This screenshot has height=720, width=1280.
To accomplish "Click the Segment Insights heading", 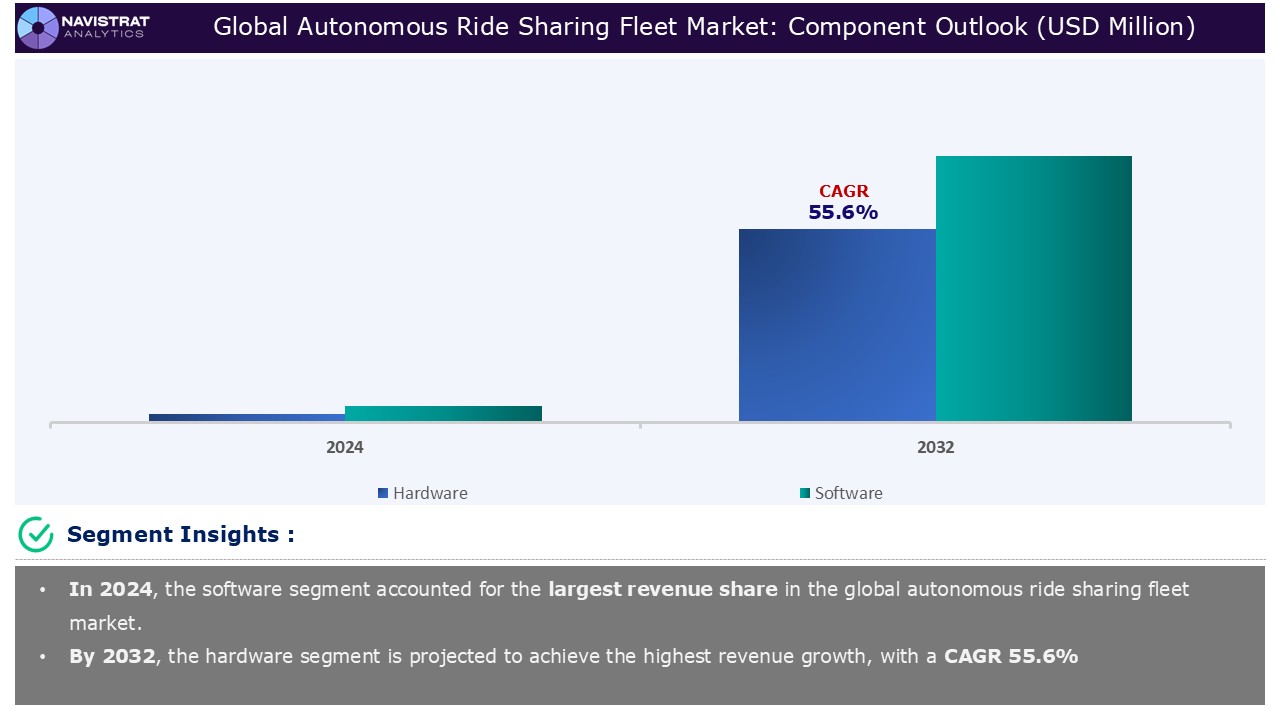I will 180,535.
